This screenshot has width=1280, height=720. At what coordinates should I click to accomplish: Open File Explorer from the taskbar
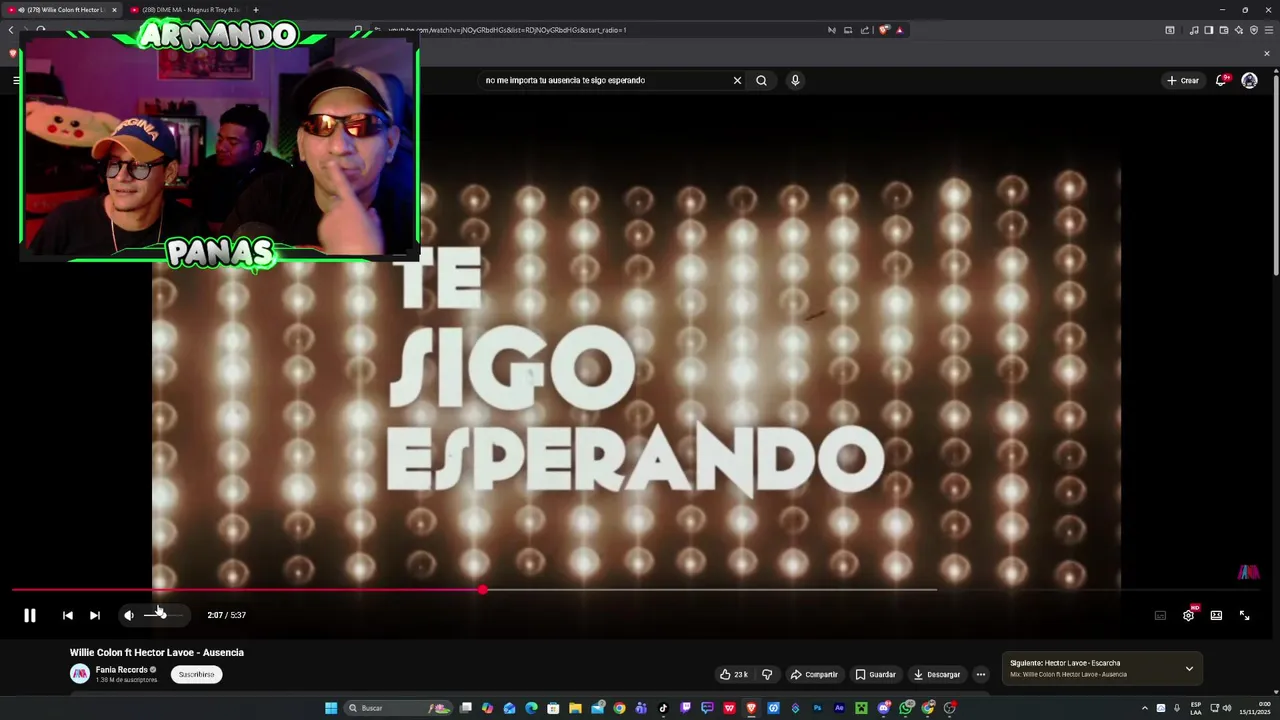[575, 708]
